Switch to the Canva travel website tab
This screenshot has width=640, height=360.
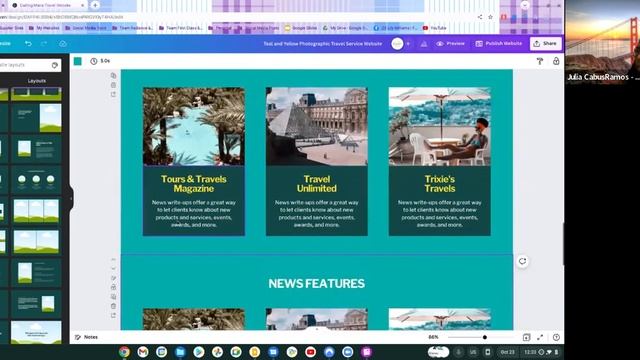(47, 5)
